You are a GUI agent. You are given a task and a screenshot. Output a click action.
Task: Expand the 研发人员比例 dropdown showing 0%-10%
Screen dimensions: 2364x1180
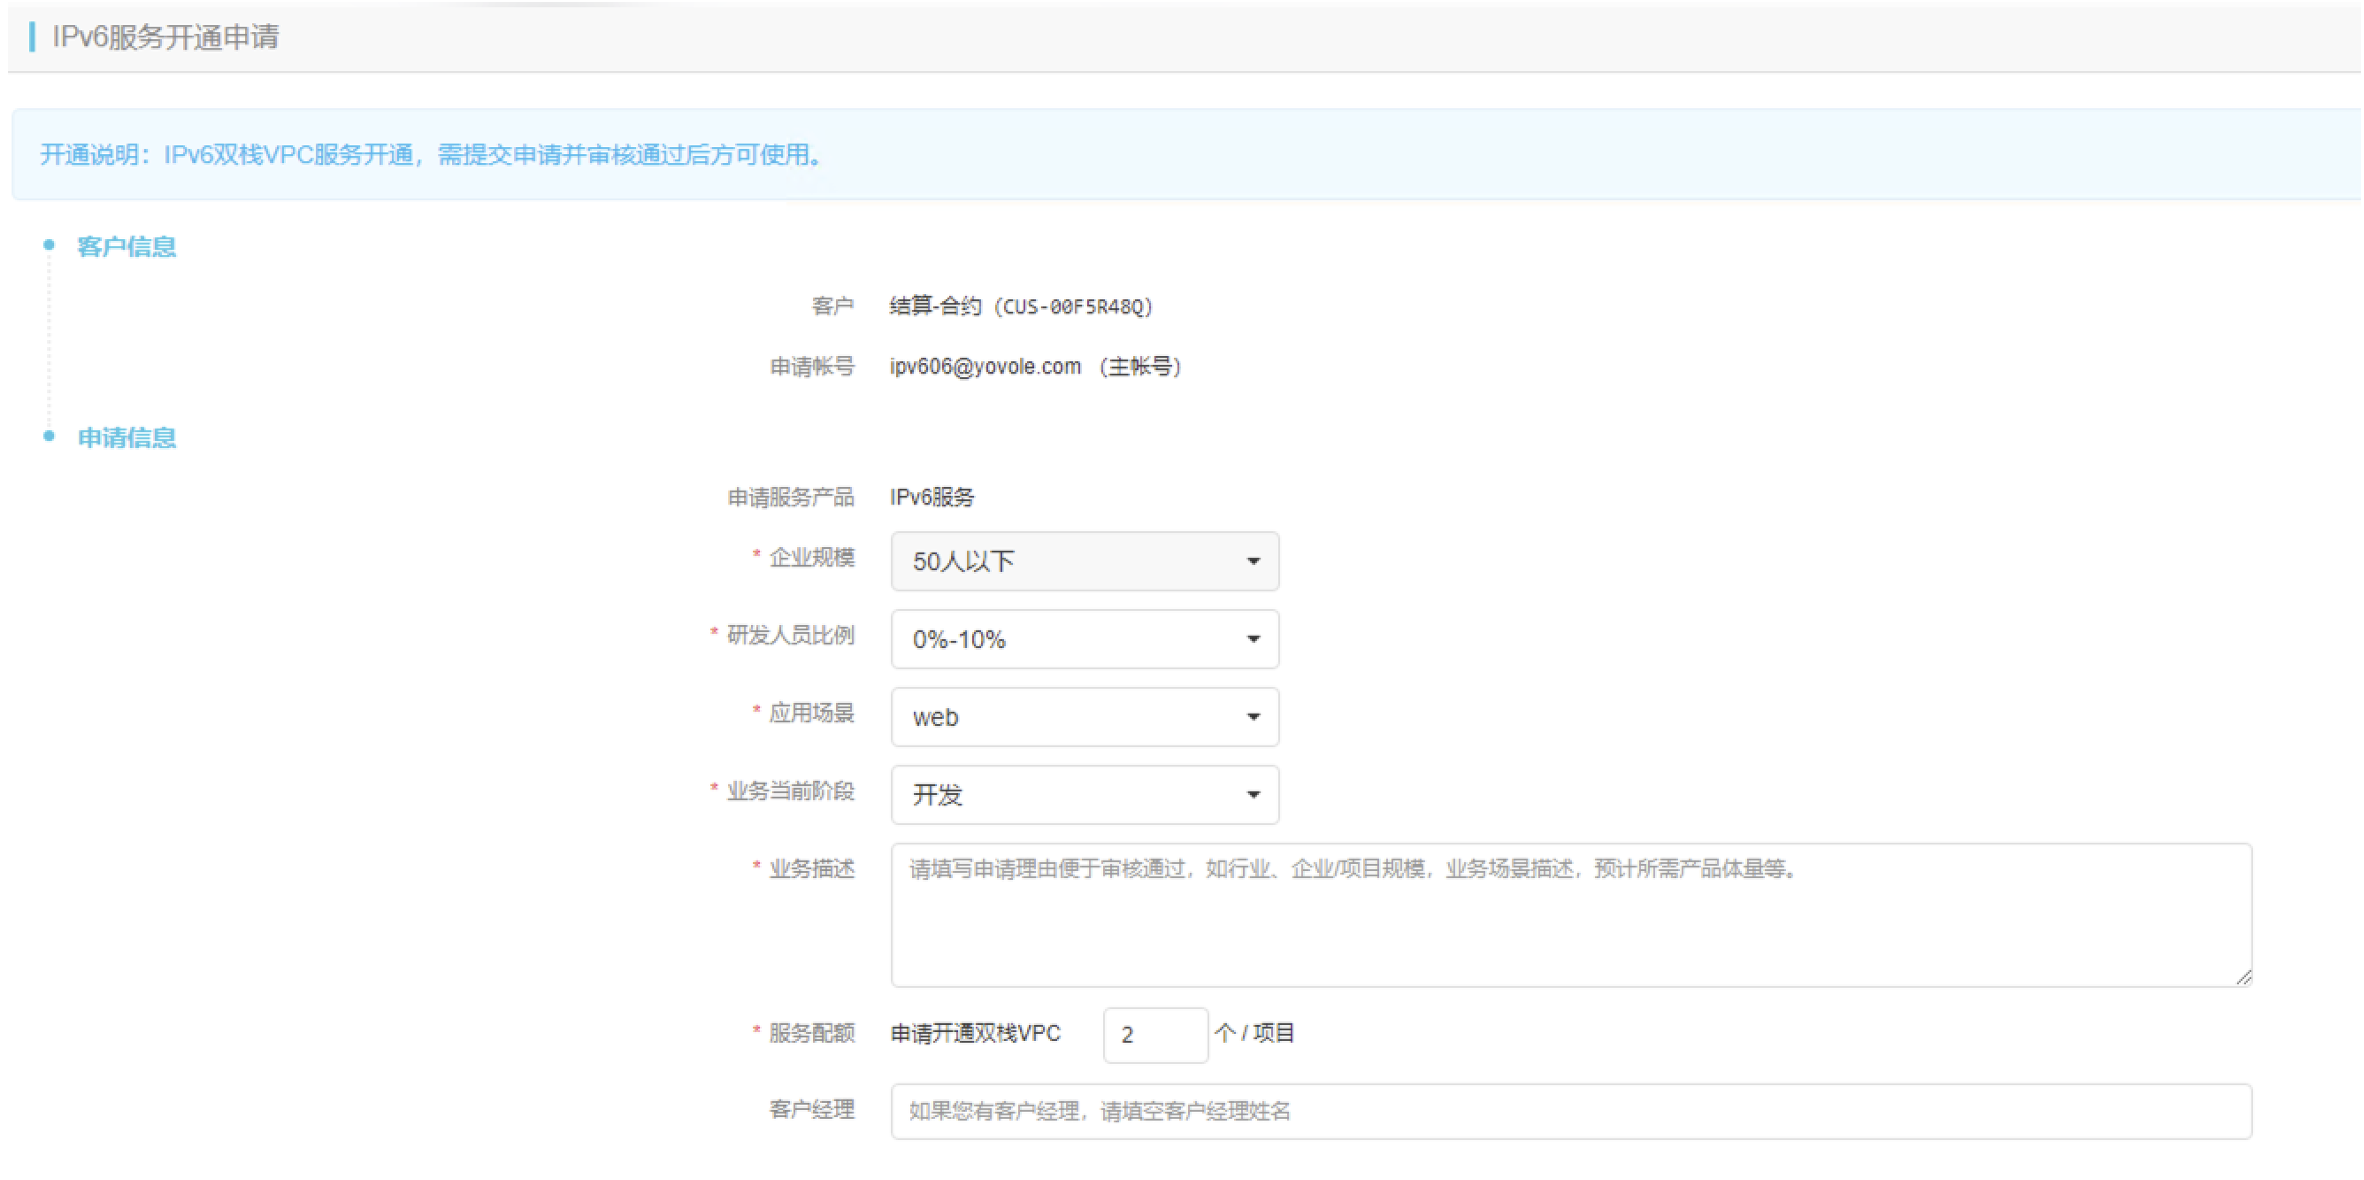(x=1084, y=639)
